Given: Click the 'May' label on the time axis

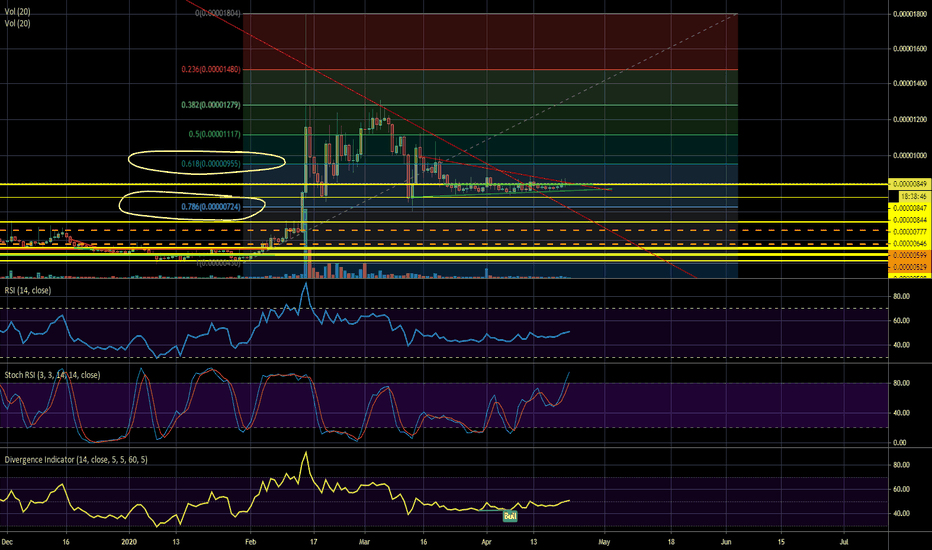Looking at the screenshot, I should tap(604, 542).
